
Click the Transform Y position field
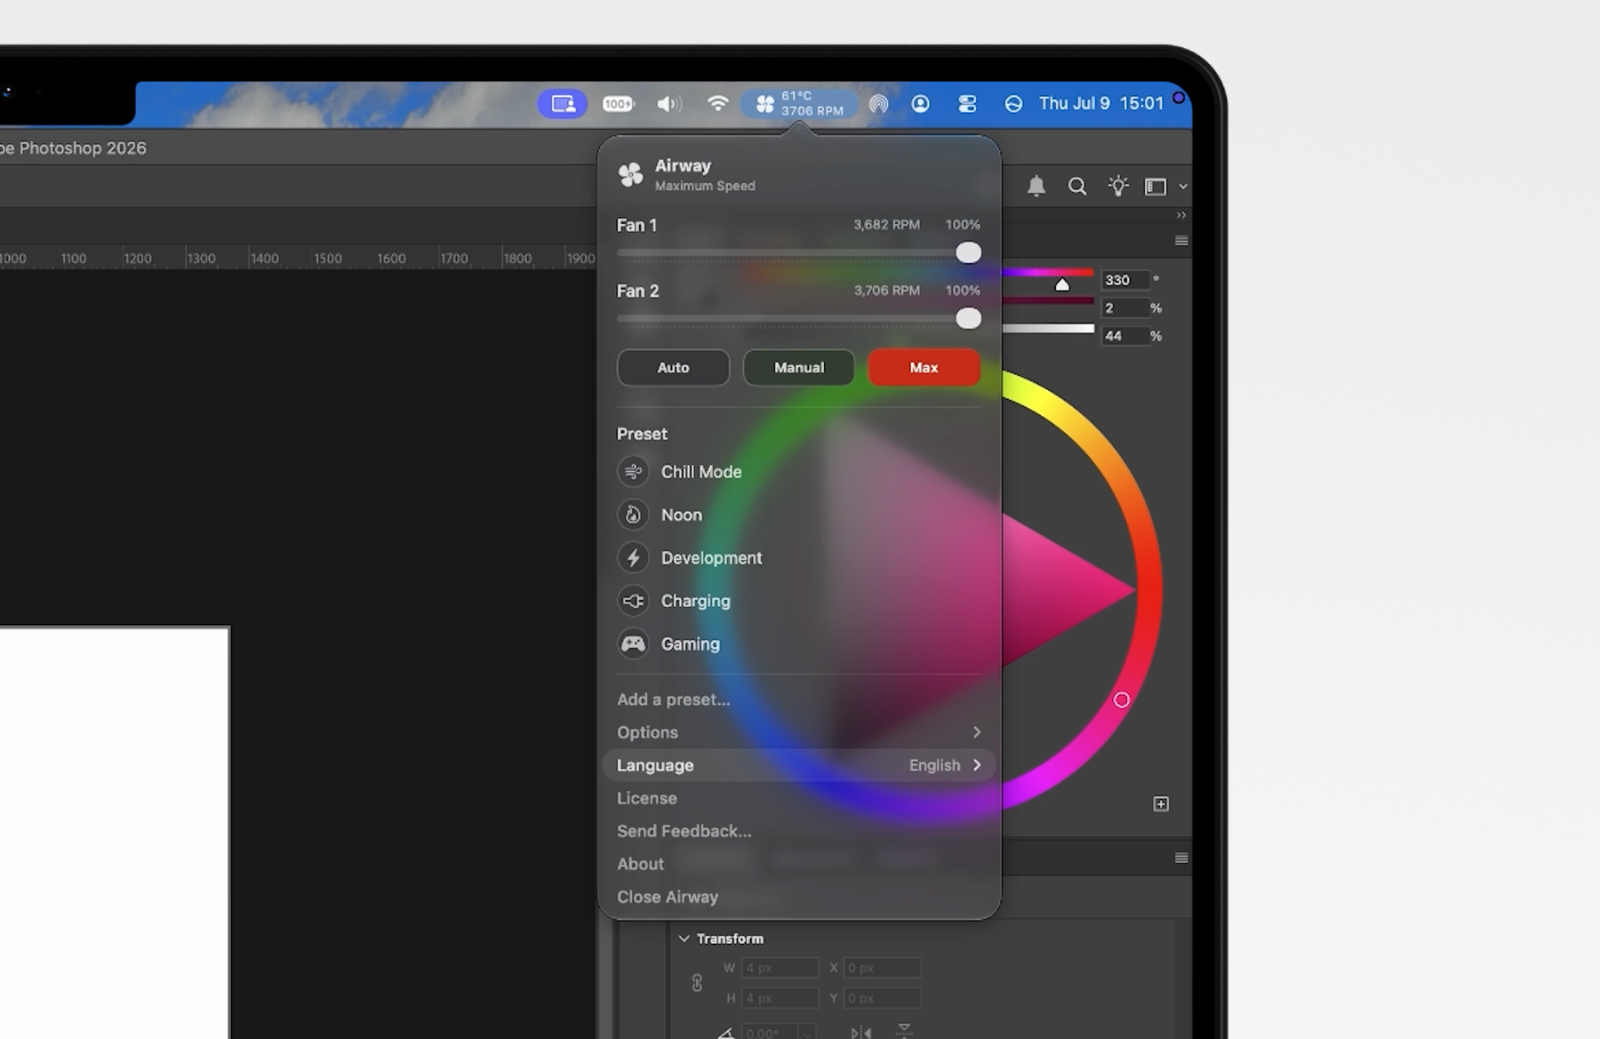[882, 998]
